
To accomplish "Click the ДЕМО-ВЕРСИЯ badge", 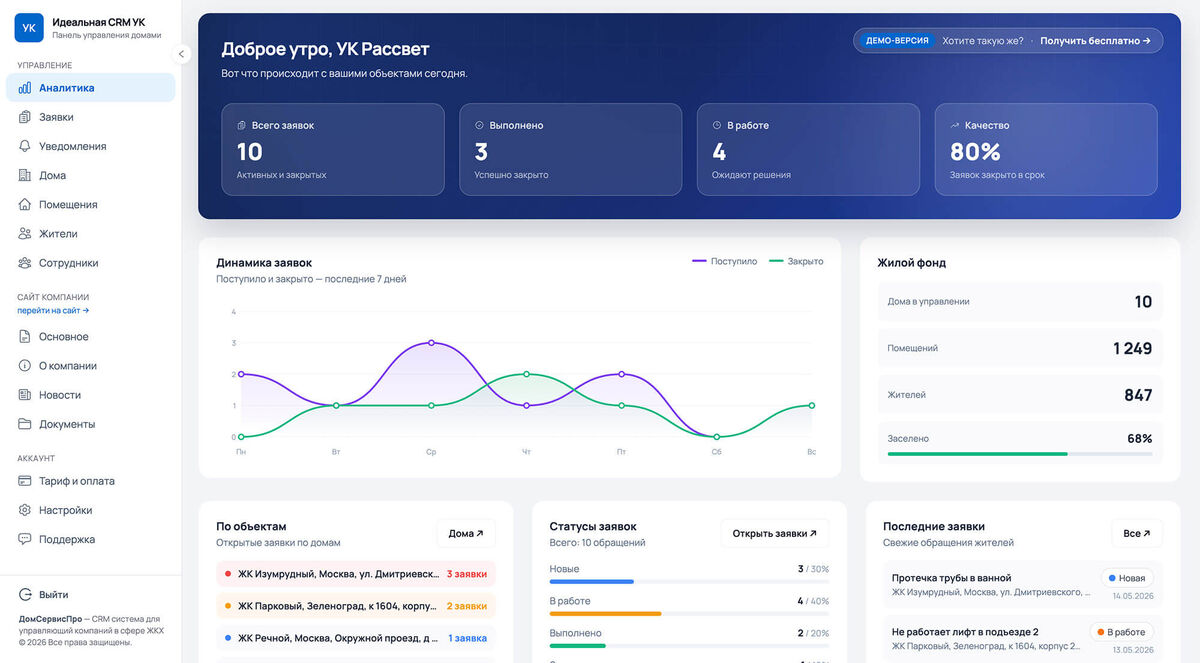I will click(897, 41).
